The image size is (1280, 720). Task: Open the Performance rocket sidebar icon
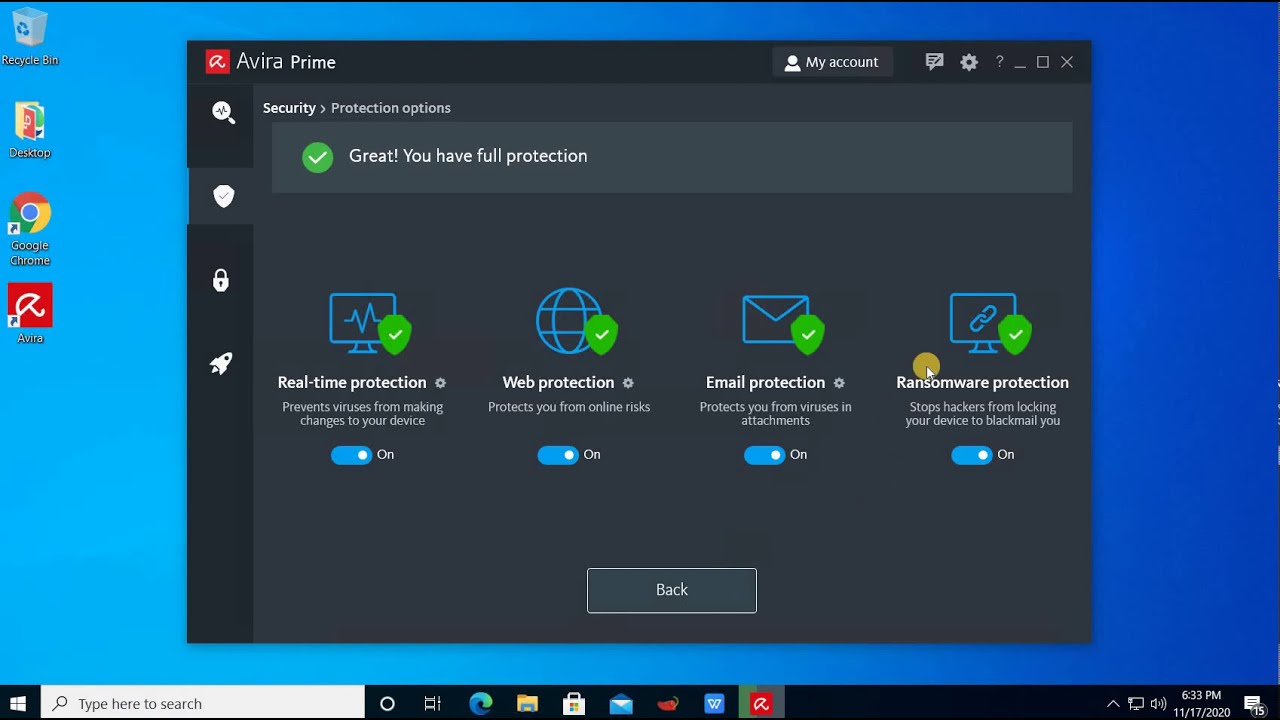[x=221, y=363]
